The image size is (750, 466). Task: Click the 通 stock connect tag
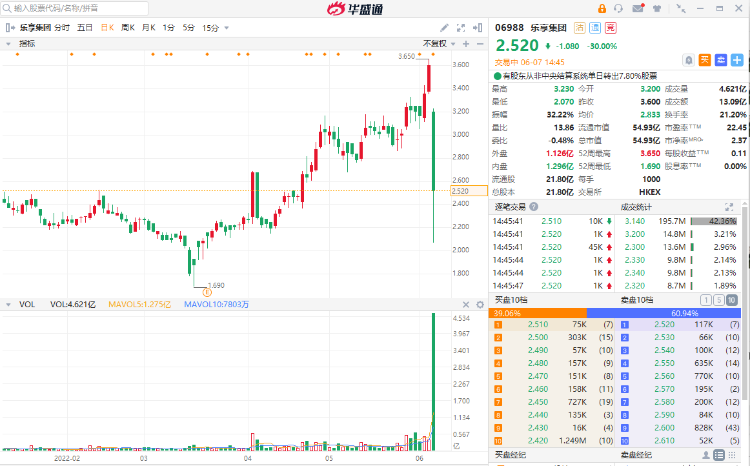(595, 28)
